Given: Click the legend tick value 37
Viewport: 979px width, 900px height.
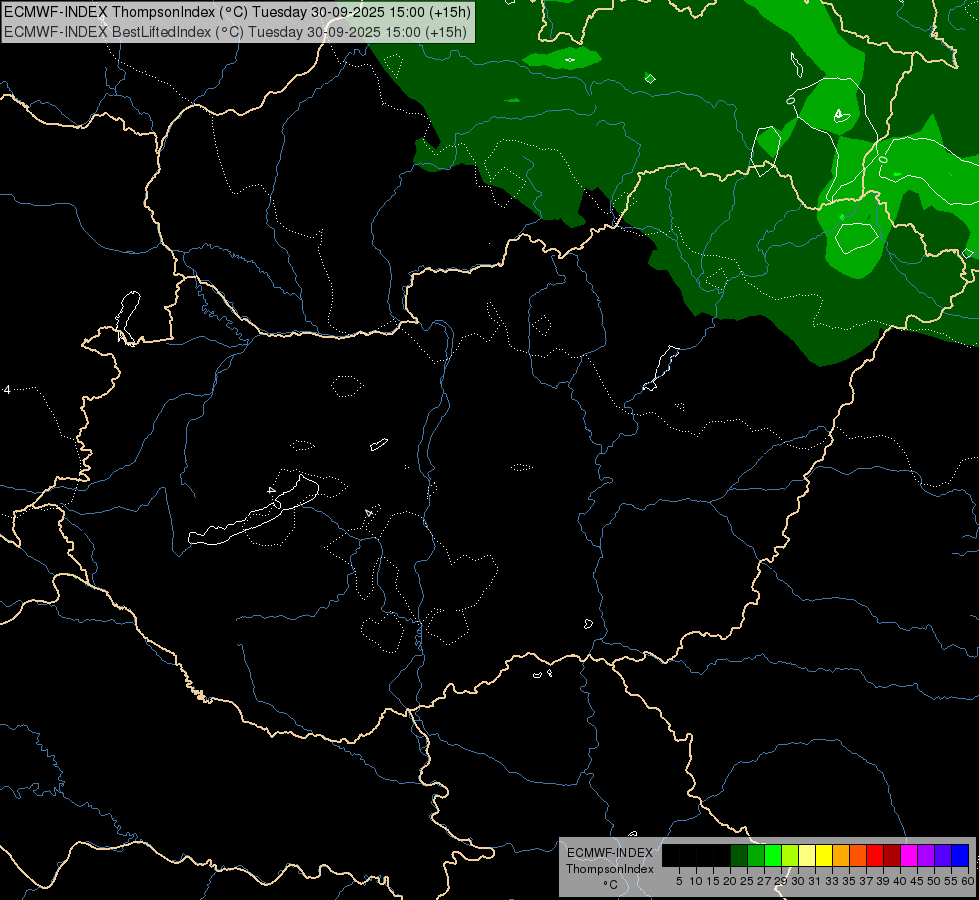Looking at the screenshot, I should (x=866, y=881).
